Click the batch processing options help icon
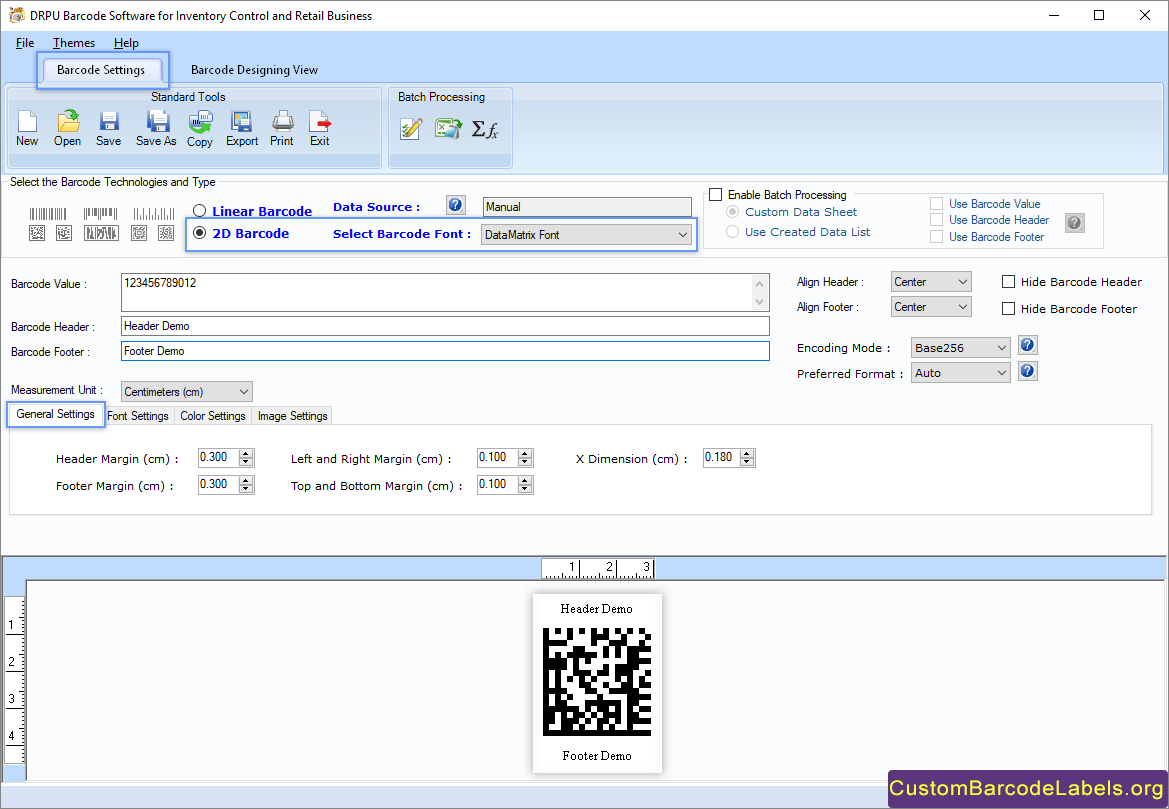The width and height of the screenshot is (1169, 809). [x=1074, y=222]
